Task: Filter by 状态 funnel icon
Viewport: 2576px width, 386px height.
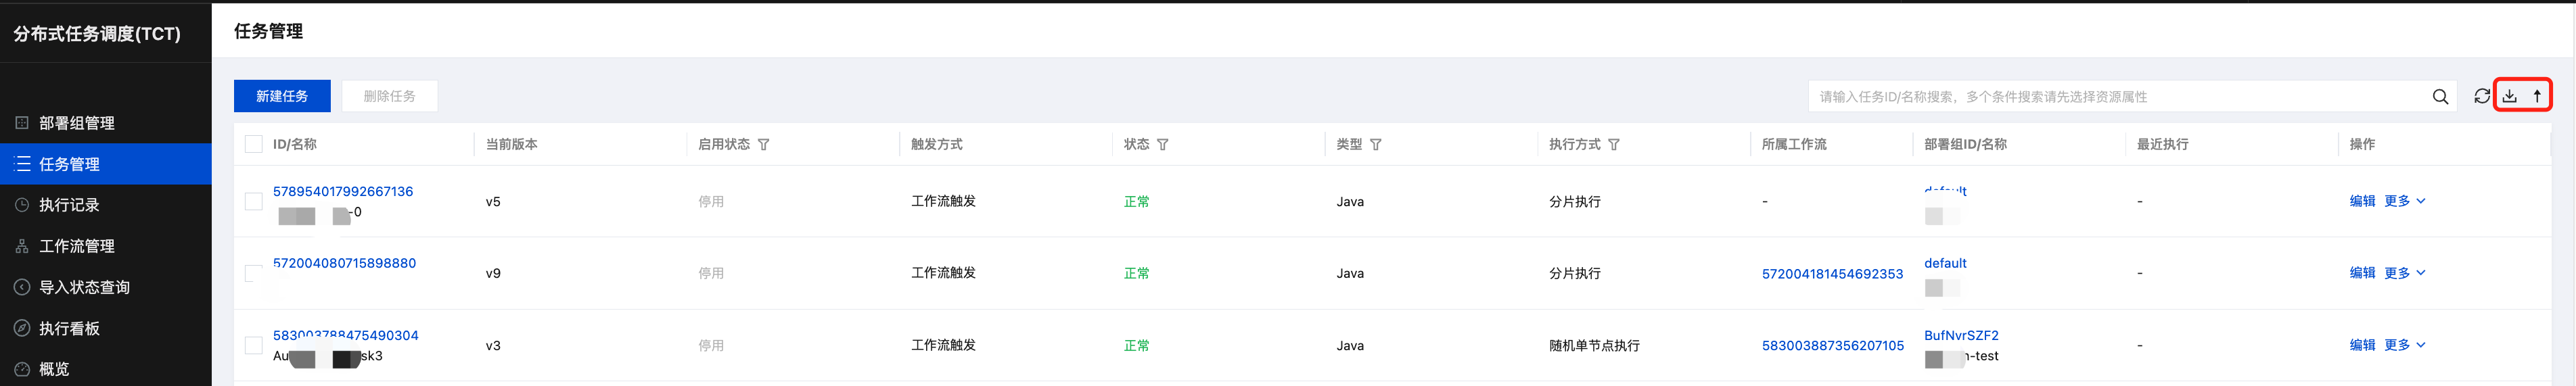Action: click(1163, 145)
